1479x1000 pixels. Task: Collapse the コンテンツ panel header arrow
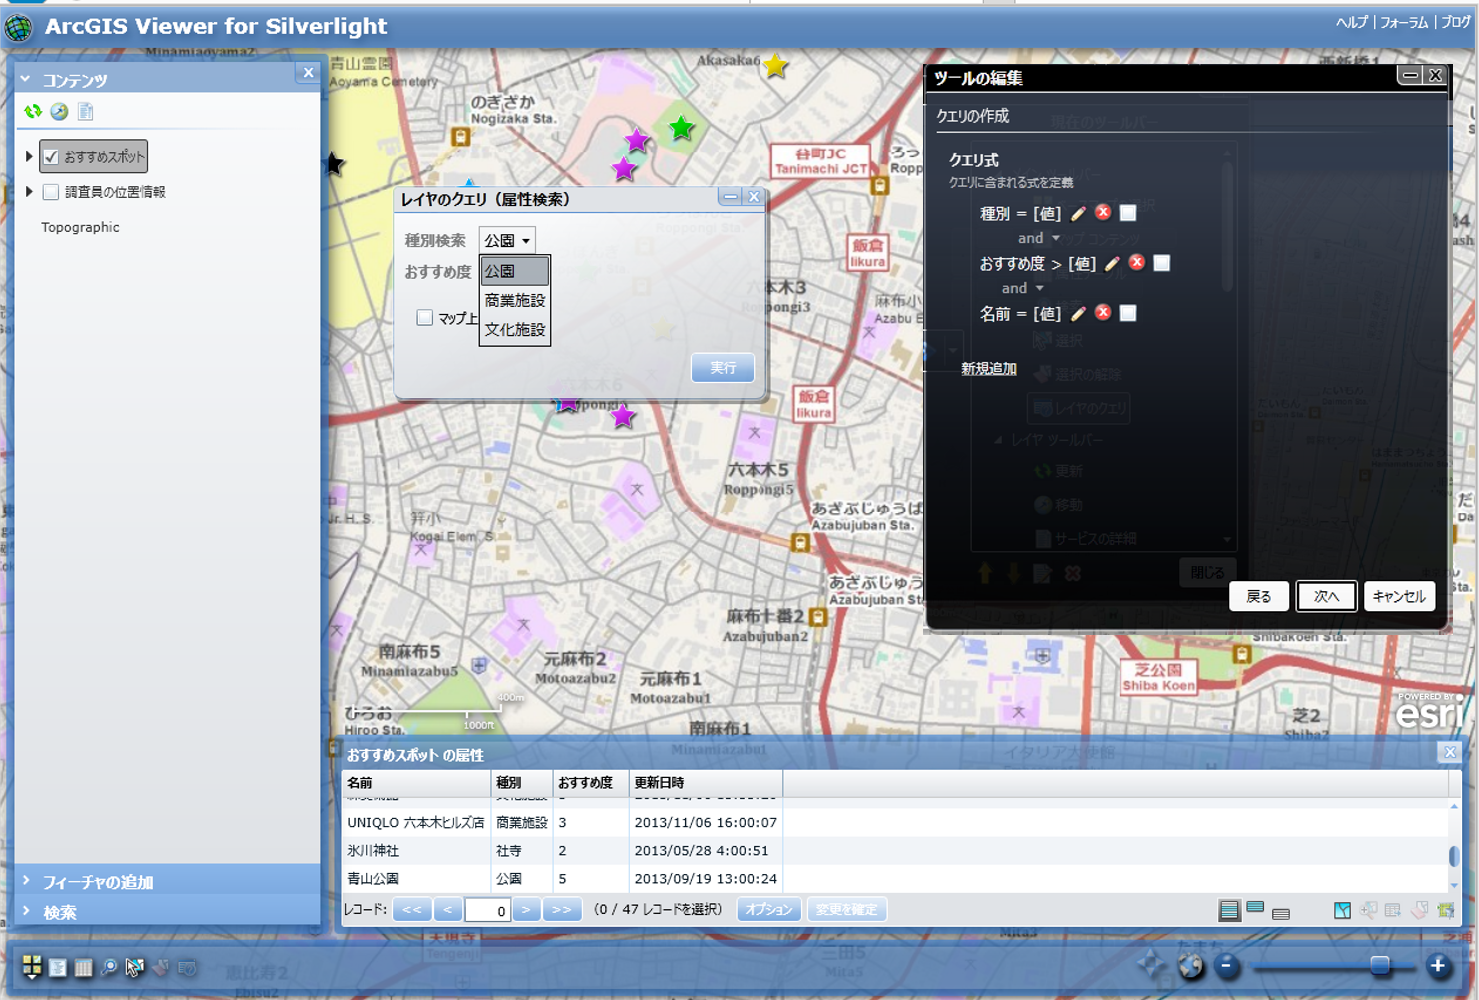(x=26, y=79)
